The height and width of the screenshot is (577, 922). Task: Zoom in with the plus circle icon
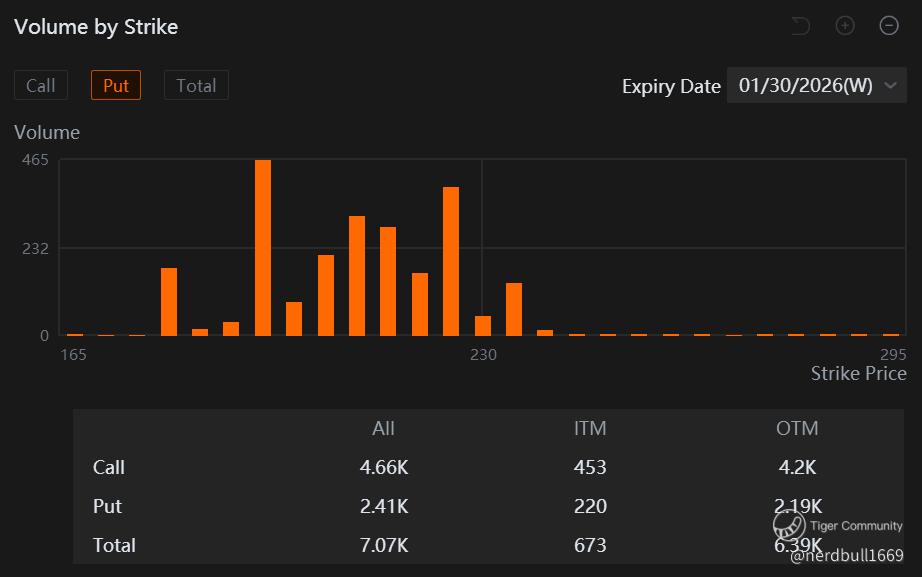point(845,25)
